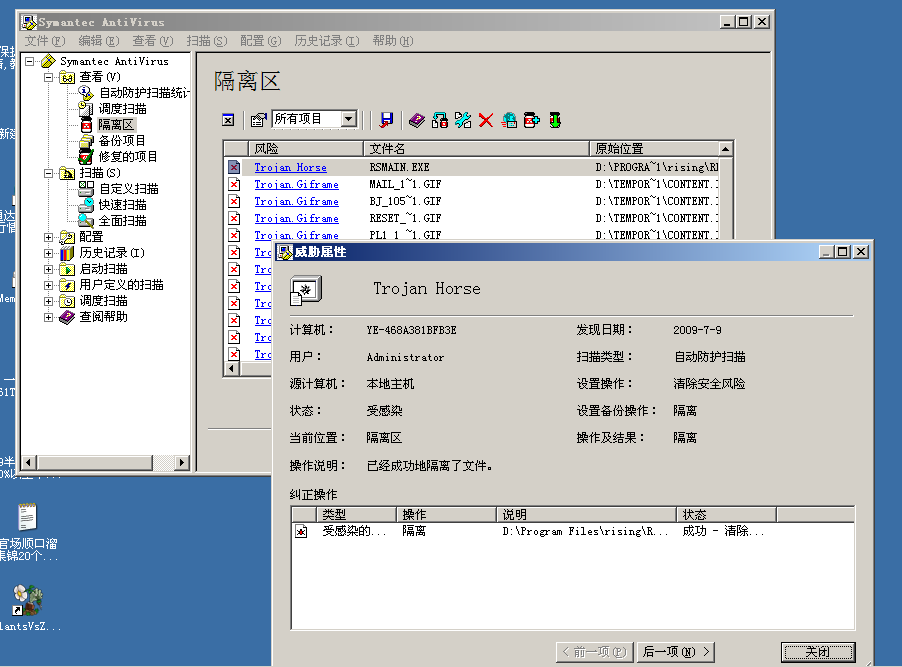The width and height of the screenshot is (902, 667).
Task: Click the notepad file icon on desktop
Action: coord(27,516)
